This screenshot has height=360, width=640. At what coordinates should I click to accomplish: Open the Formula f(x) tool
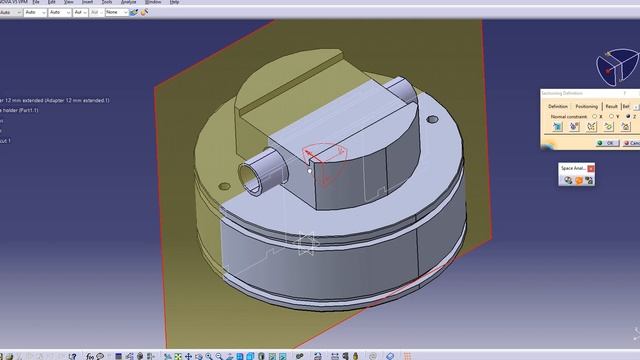tap(90, 356)
